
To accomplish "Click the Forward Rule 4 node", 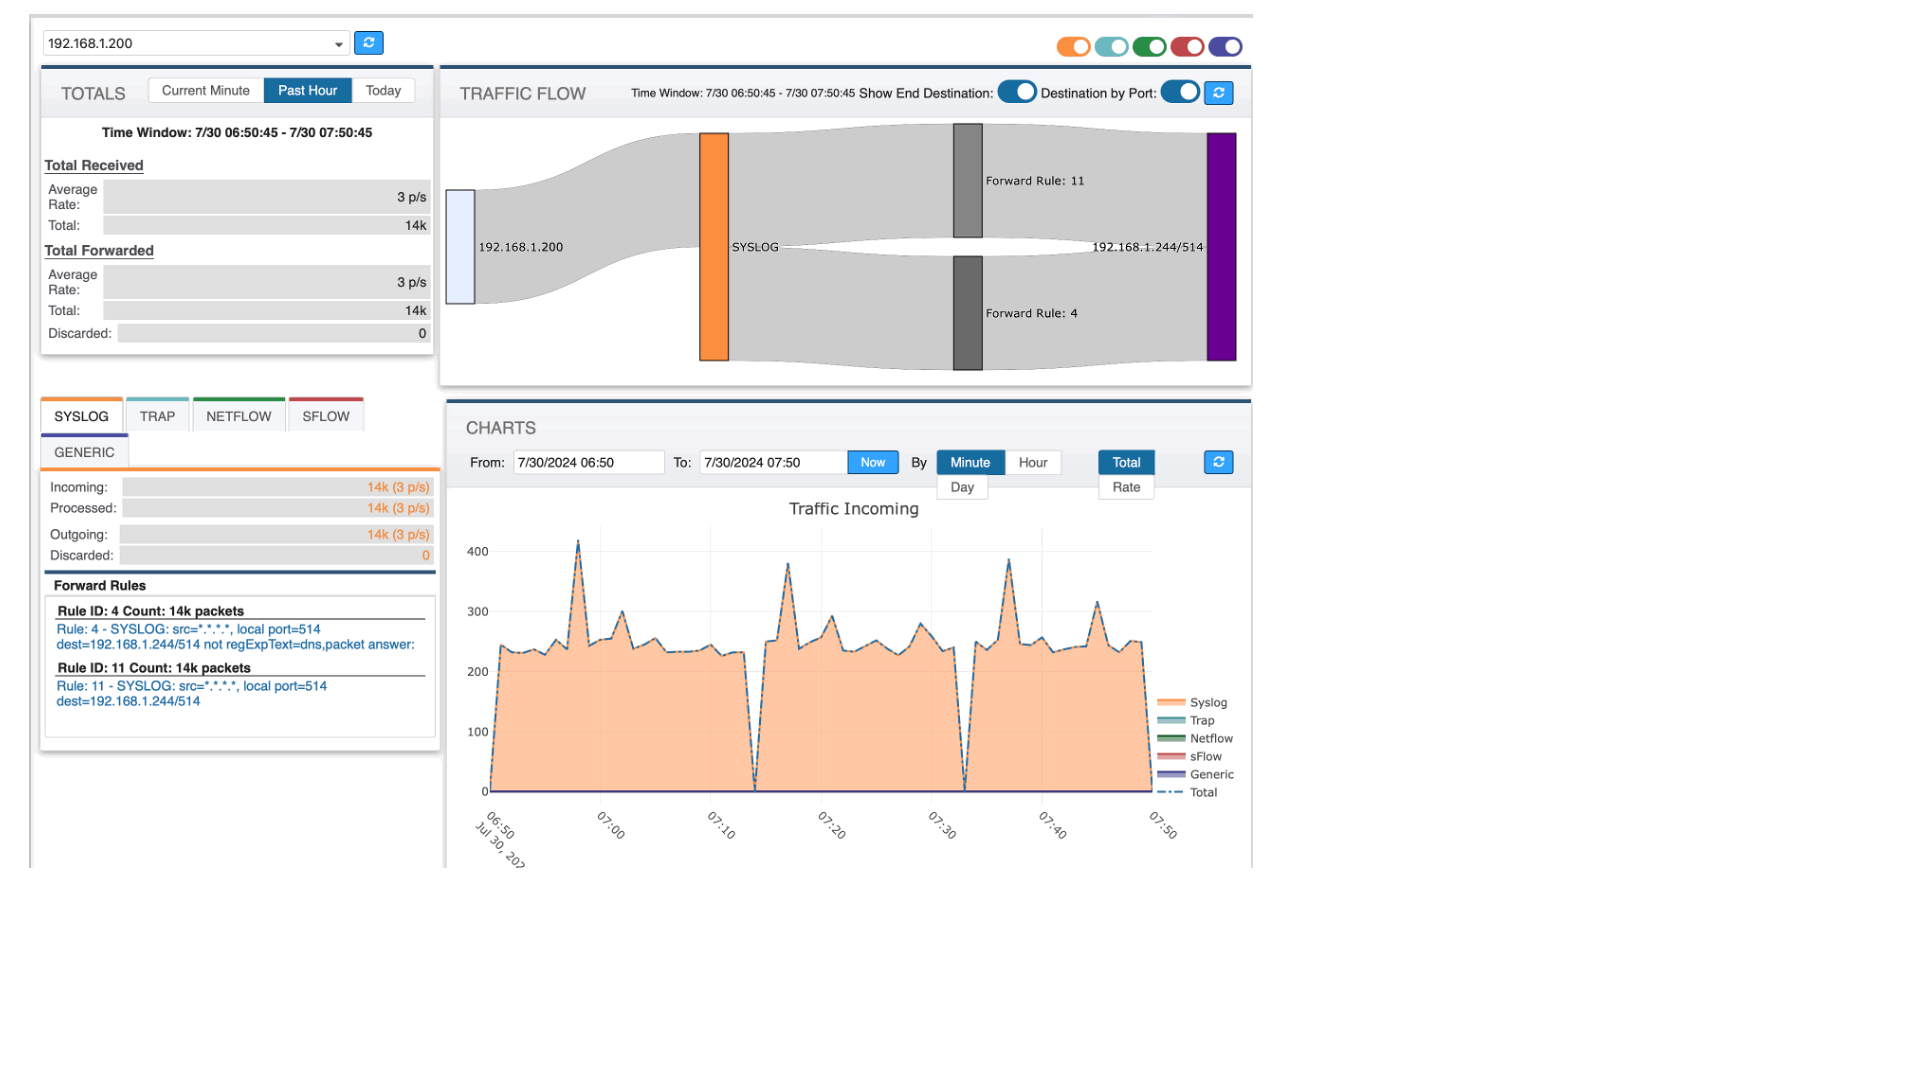I will (967, 313).
